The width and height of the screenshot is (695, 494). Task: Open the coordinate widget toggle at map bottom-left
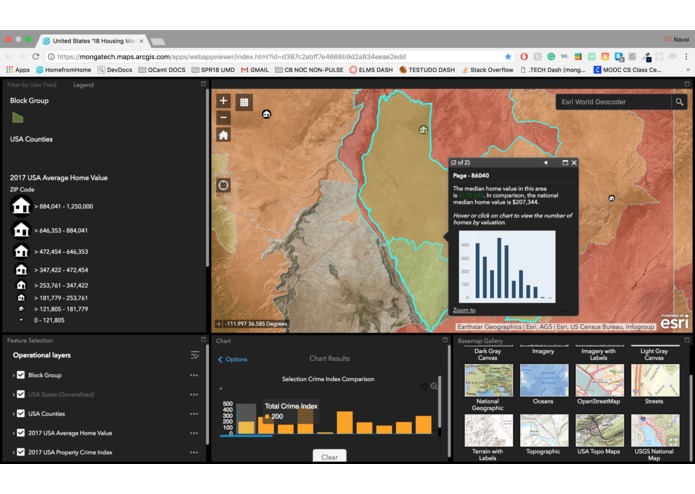click(x=219, y=324)
